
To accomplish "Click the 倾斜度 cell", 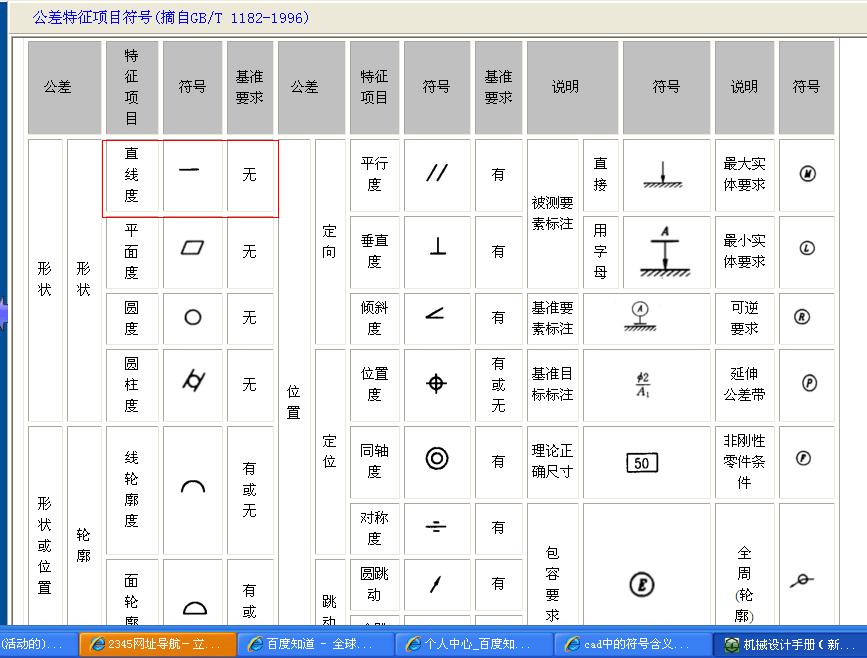I will pyautogui.click(x=374, y=318).
